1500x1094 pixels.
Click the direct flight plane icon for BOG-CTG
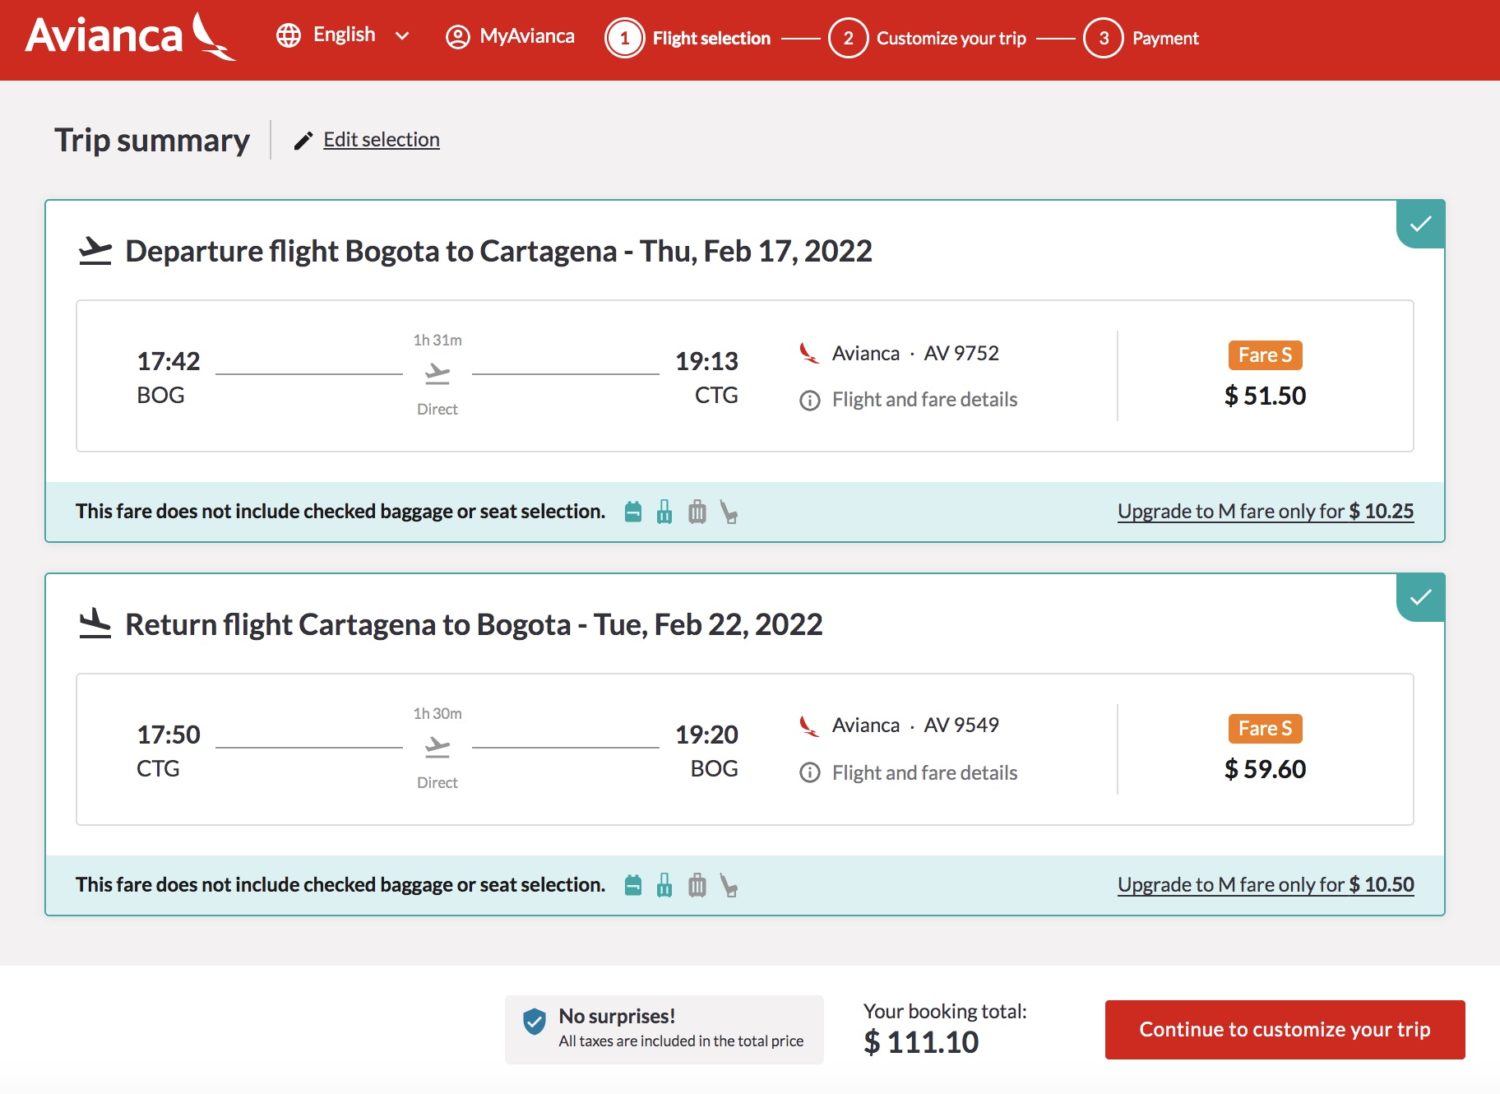point(437,374)
